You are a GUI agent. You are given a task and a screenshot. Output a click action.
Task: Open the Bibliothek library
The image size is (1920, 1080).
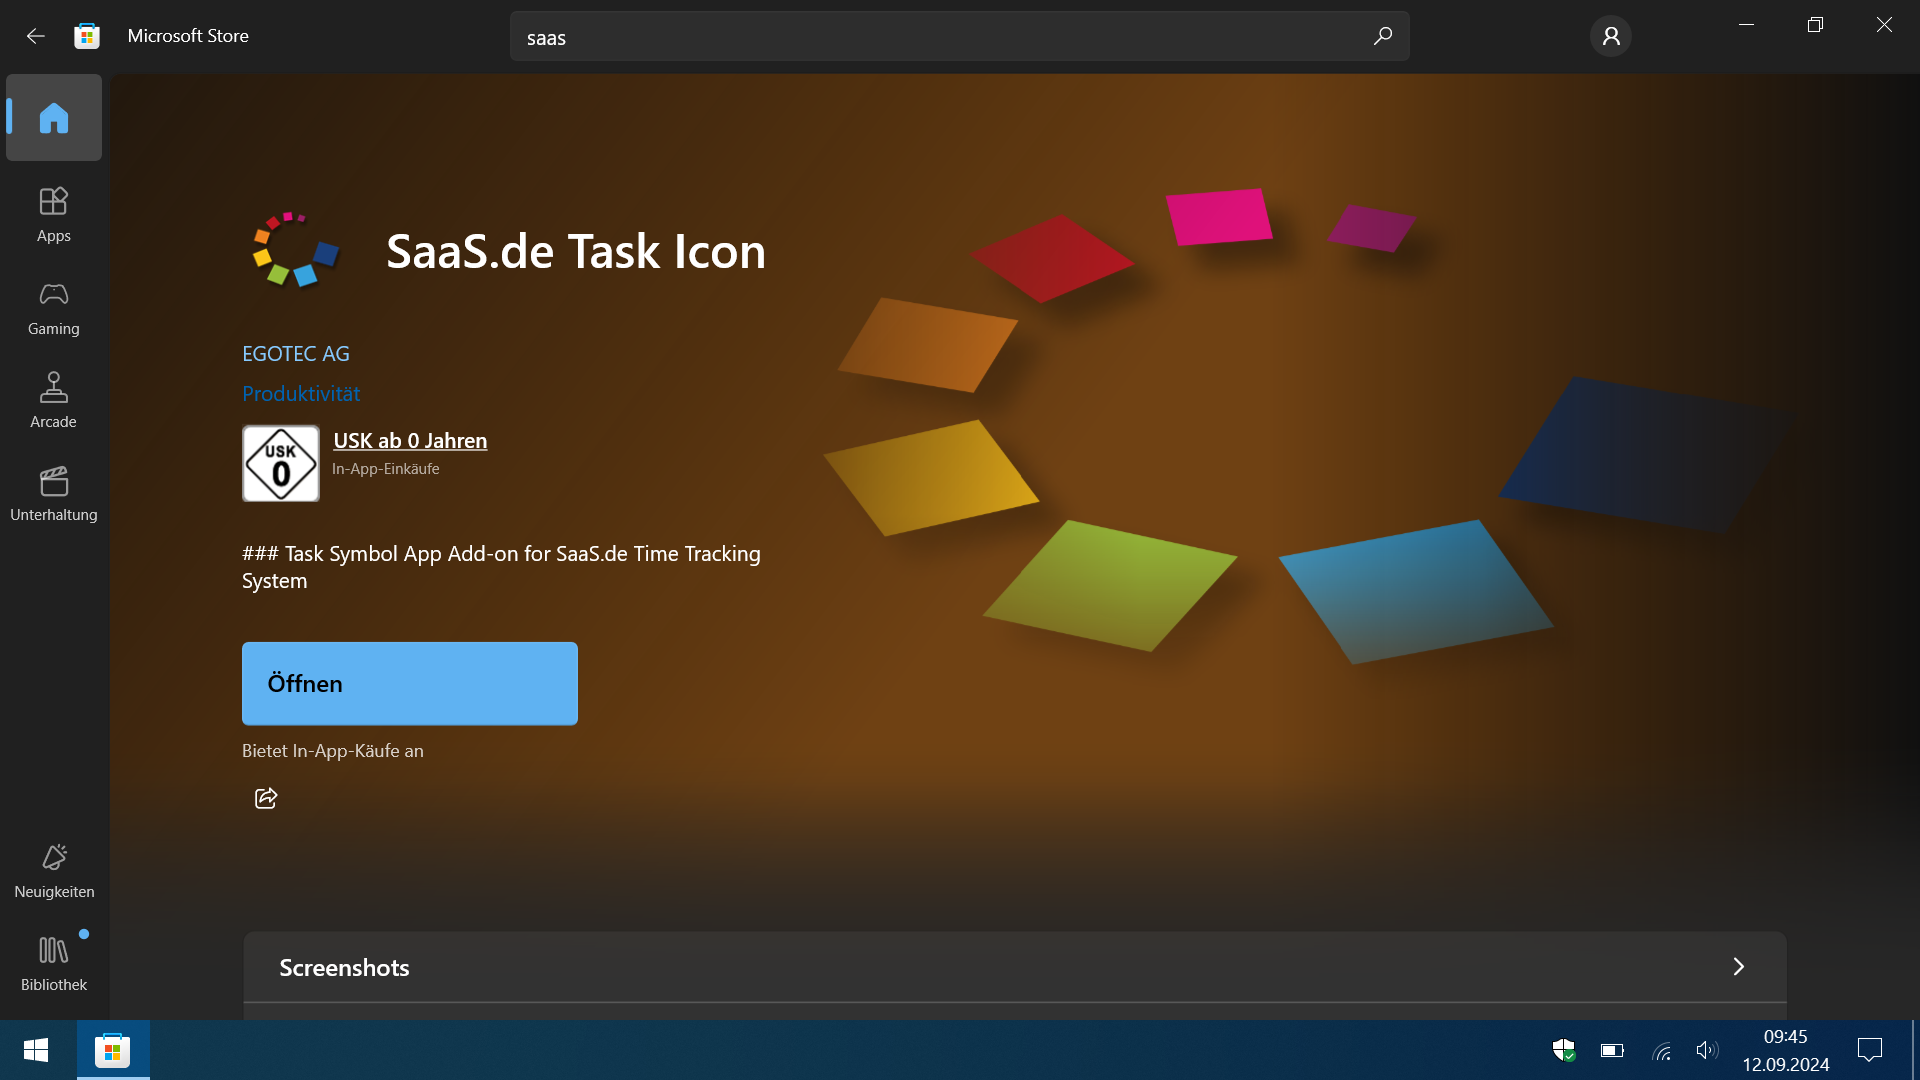tap(54, 964)
